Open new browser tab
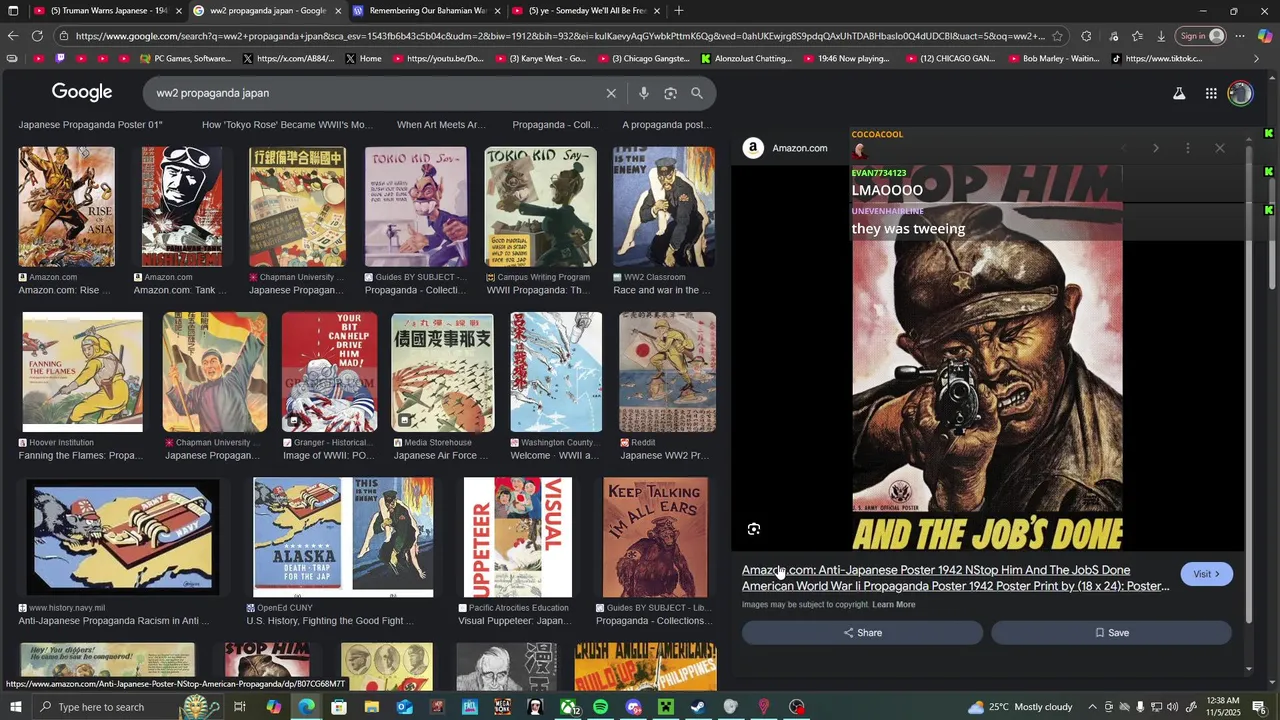 click(679, 10)
